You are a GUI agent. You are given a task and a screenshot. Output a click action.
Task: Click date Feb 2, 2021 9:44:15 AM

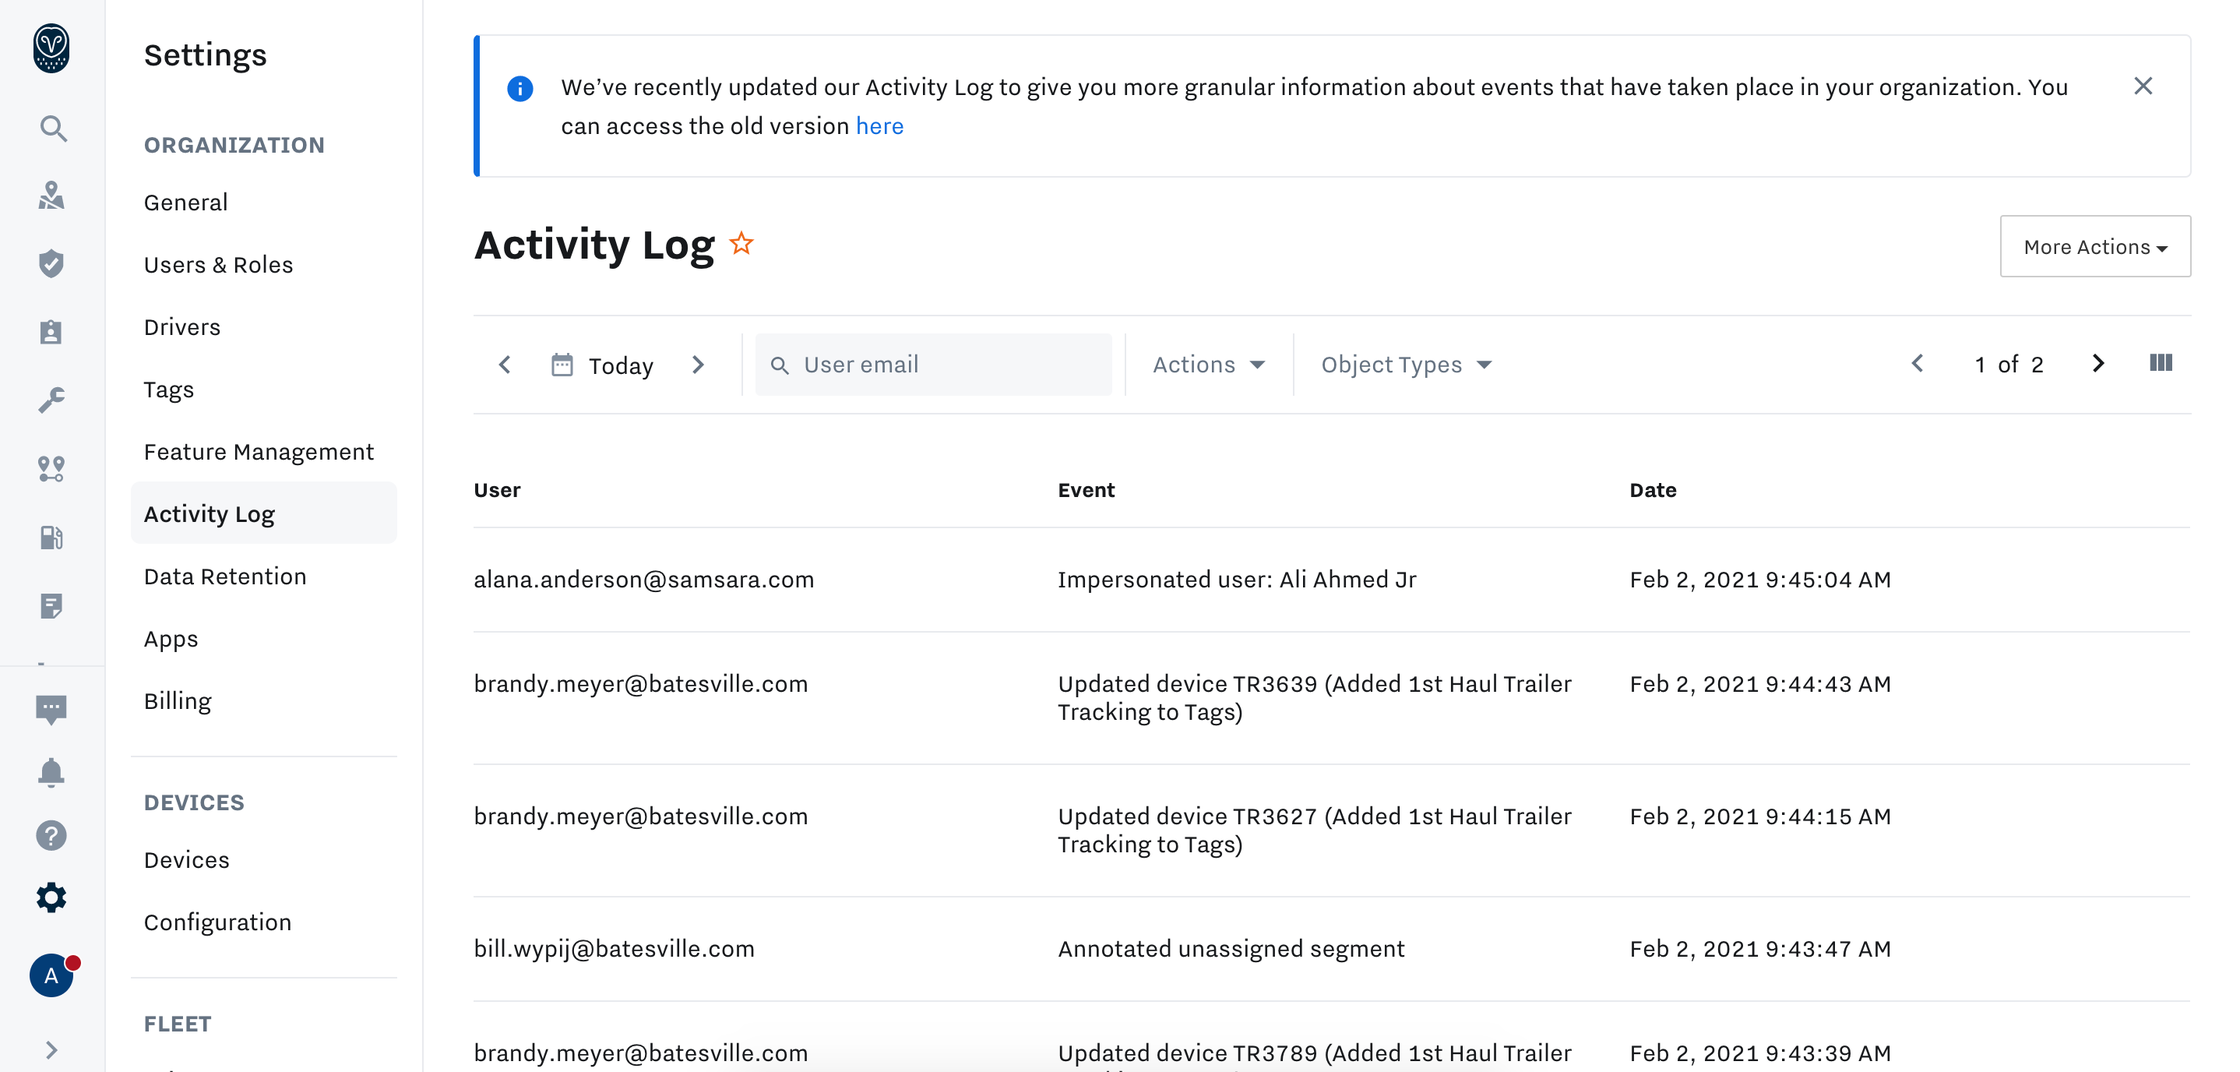point(1760,816)
